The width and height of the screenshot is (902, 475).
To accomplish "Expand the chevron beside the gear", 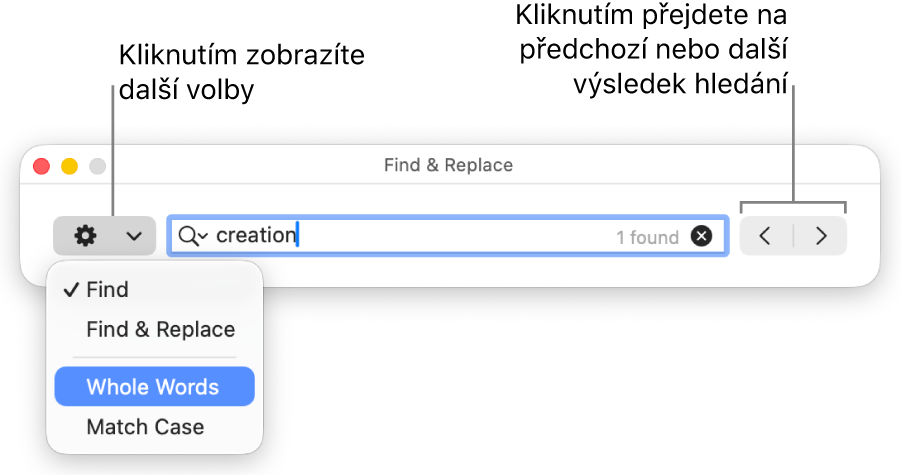I will [134, 237].
